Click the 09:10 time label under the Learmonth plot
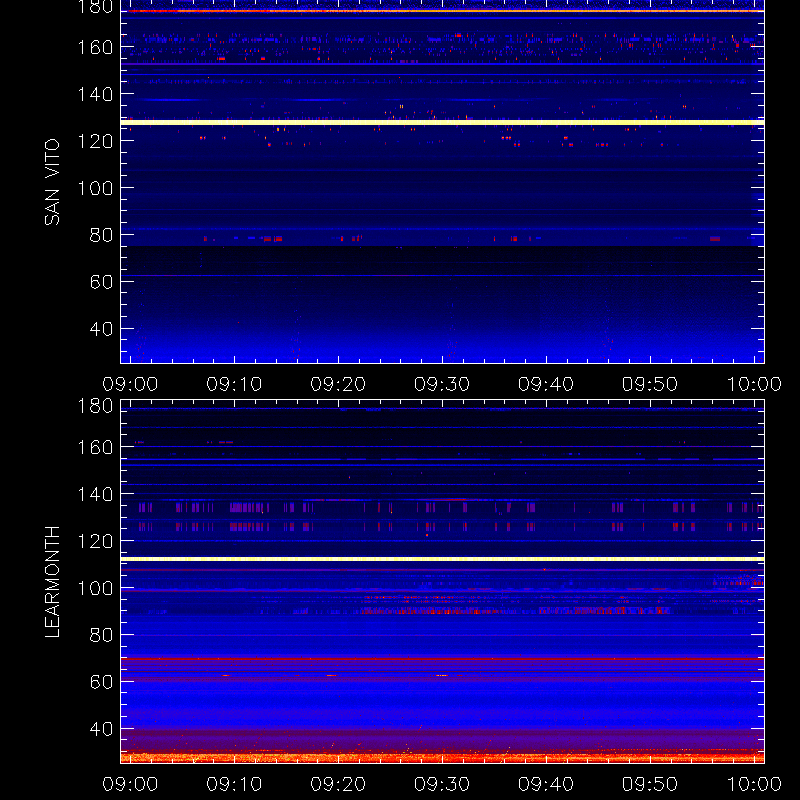The width and height of the screenshot is (800, 800). pos(234,784)
